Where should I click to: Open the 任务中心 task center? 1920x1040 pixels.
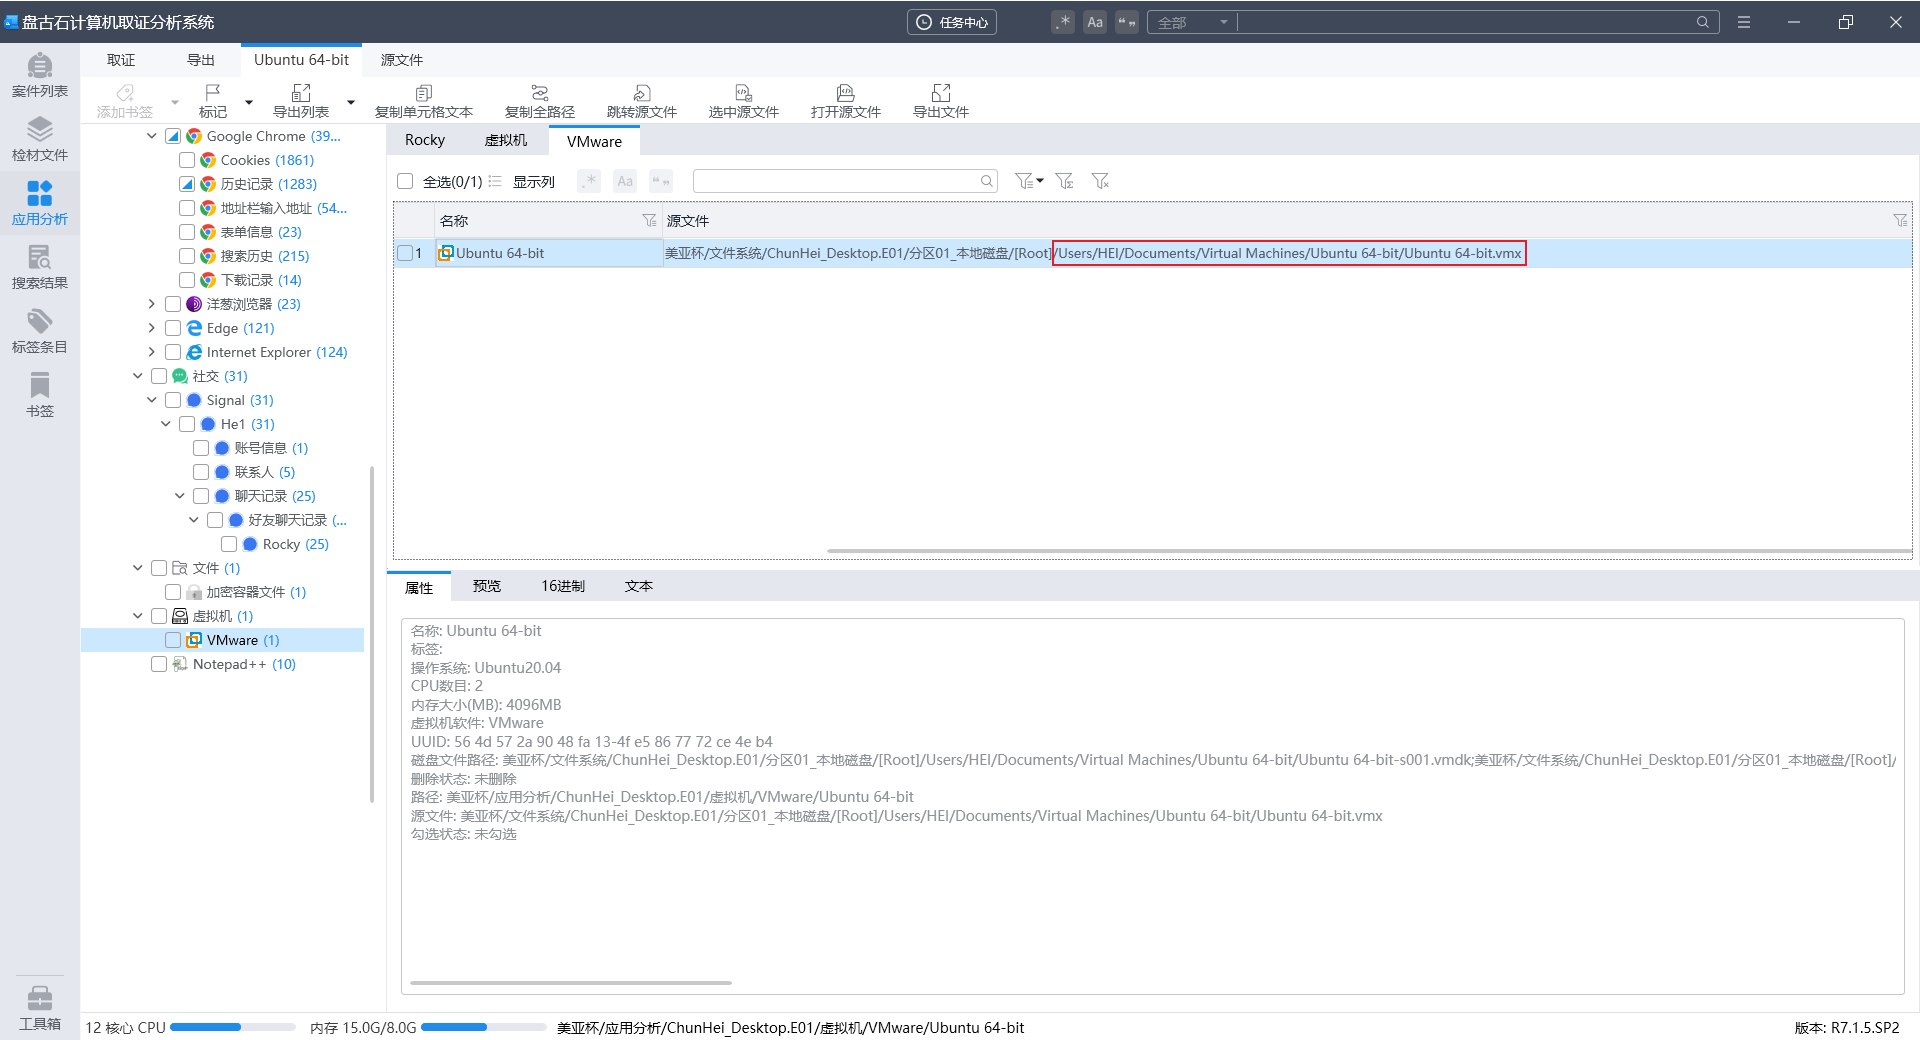pyautogui.click(x=951, y=22)
